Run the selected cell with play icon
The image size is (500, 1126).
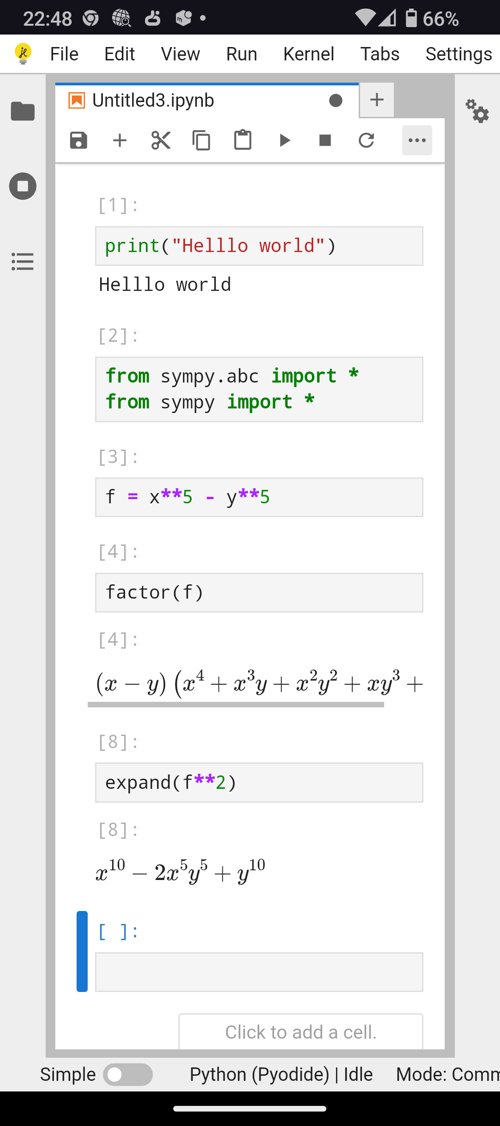tap(284, 140)
